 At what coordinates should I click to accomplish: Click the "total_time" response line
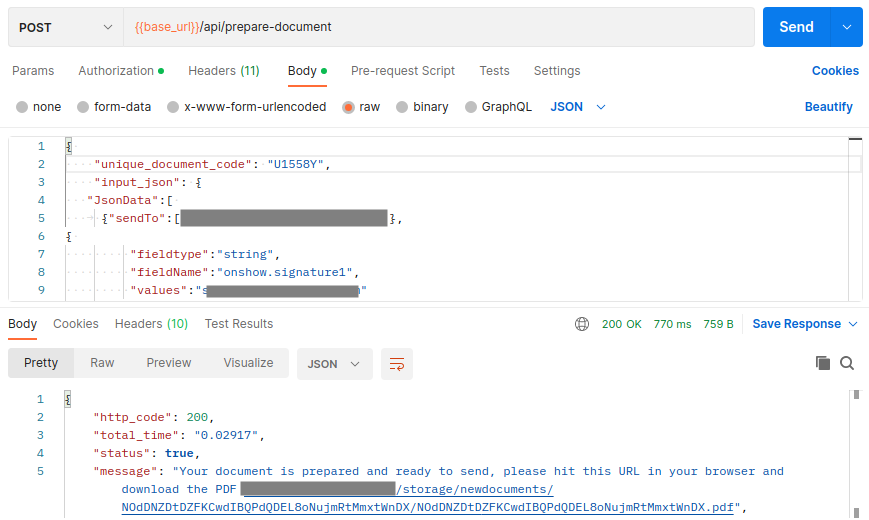click(x=179, y=435)
